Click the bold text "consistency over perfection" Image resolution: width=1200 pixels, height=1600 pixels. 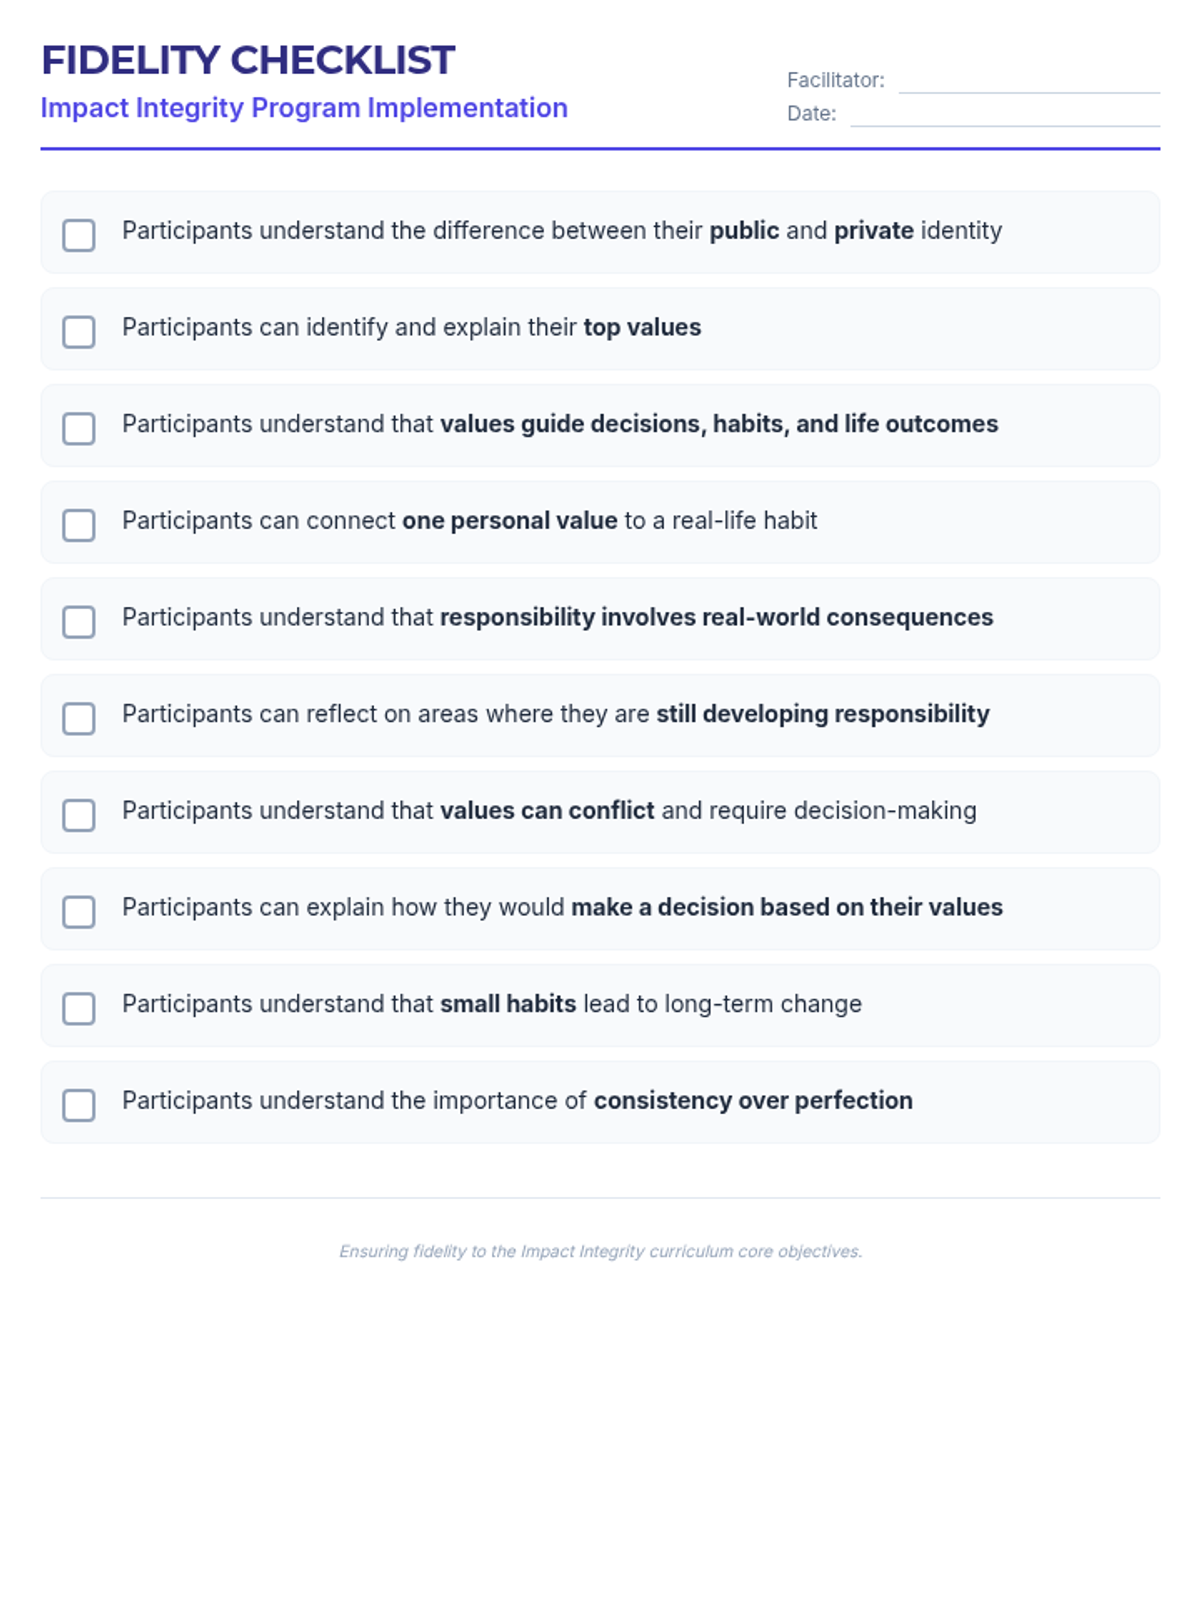753,1100
